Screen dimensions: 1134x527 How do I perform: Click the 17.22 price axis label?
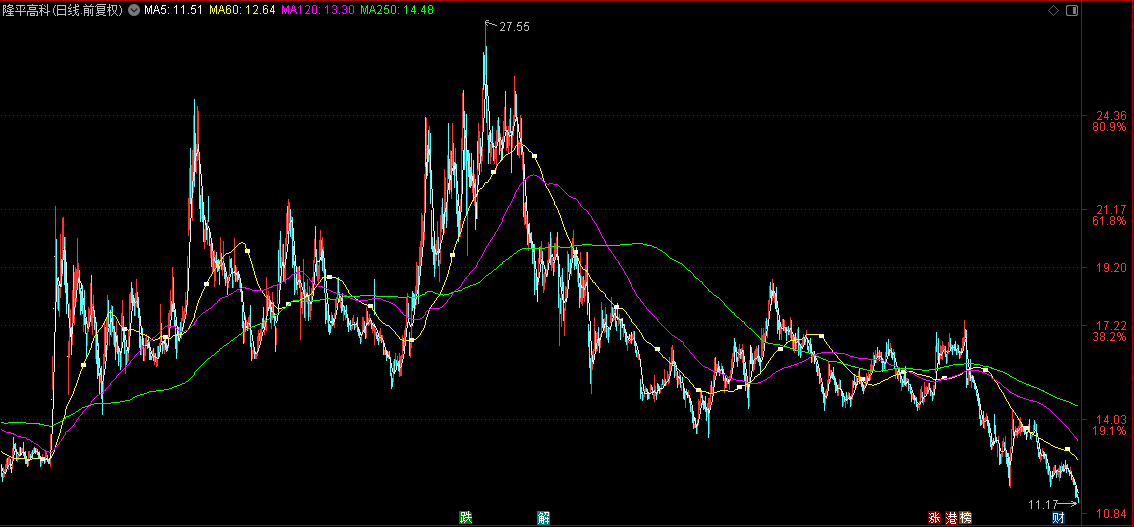(x=1110, y=325)
